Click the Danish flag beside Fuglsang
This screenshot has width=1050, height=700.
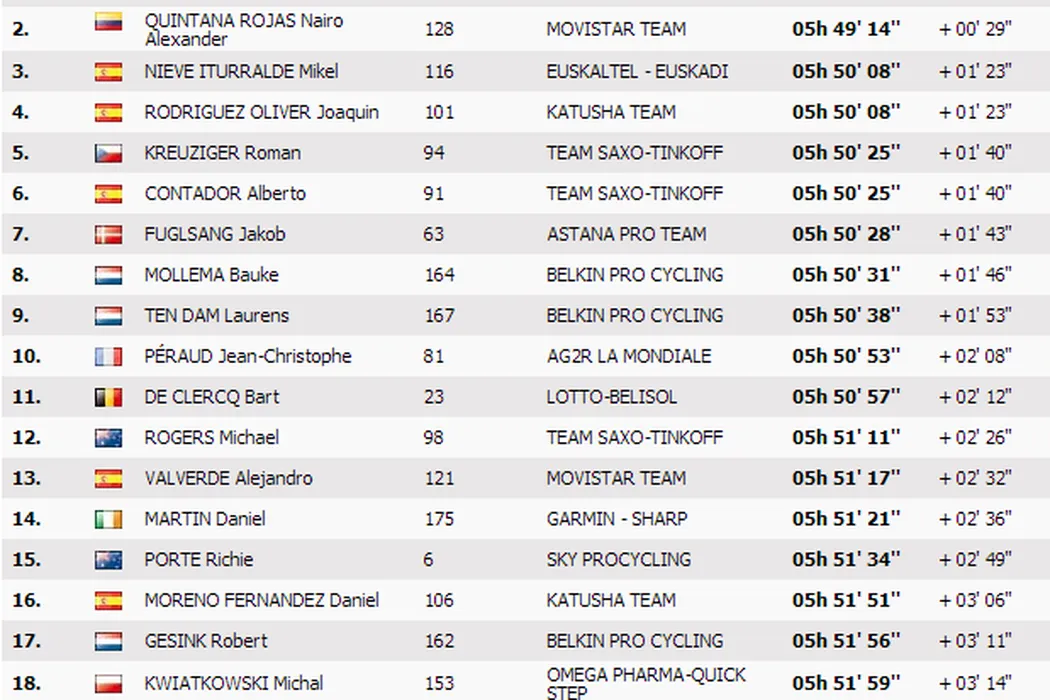point(108,234)
